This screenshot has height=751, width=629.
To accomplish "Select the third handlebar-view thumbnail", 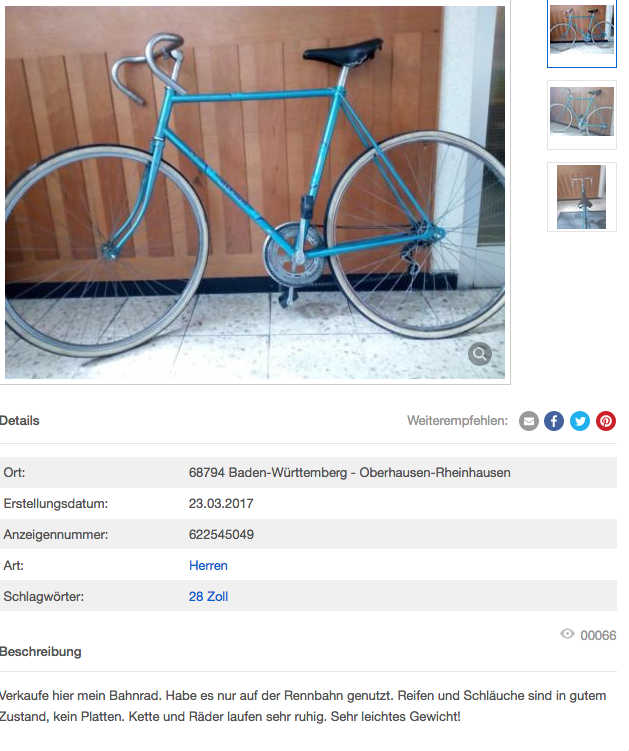I will click(x=582, y=197).
